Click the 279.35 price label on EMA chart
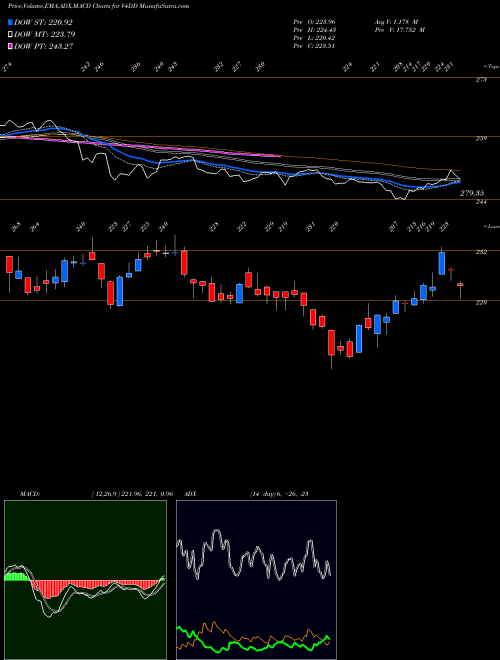This screenshot has width=500, height=660. pos(472,193)
